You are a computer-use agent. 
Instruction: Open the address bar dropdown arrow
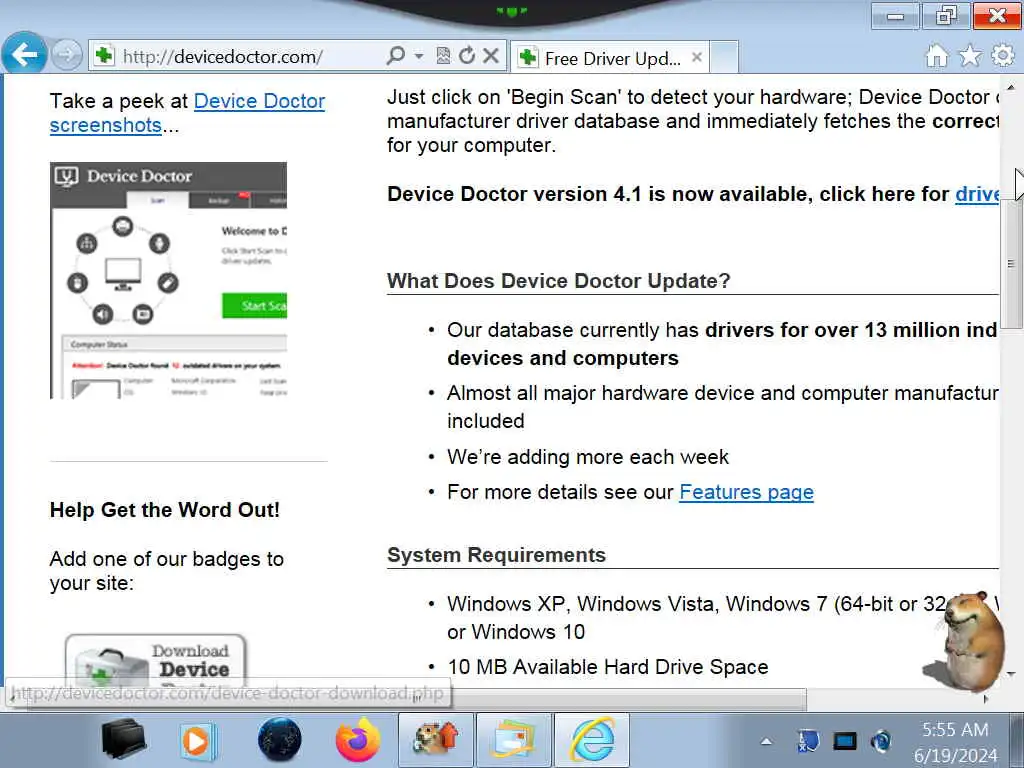point(419,56)
